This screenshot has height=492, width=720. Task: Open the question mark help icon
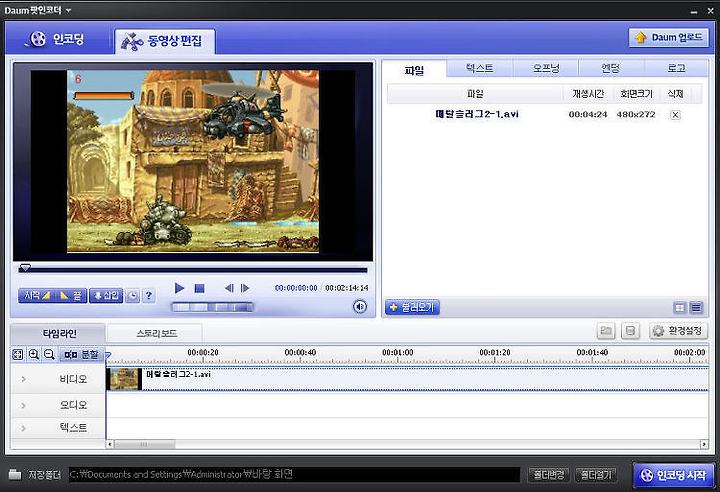[149, 296]
